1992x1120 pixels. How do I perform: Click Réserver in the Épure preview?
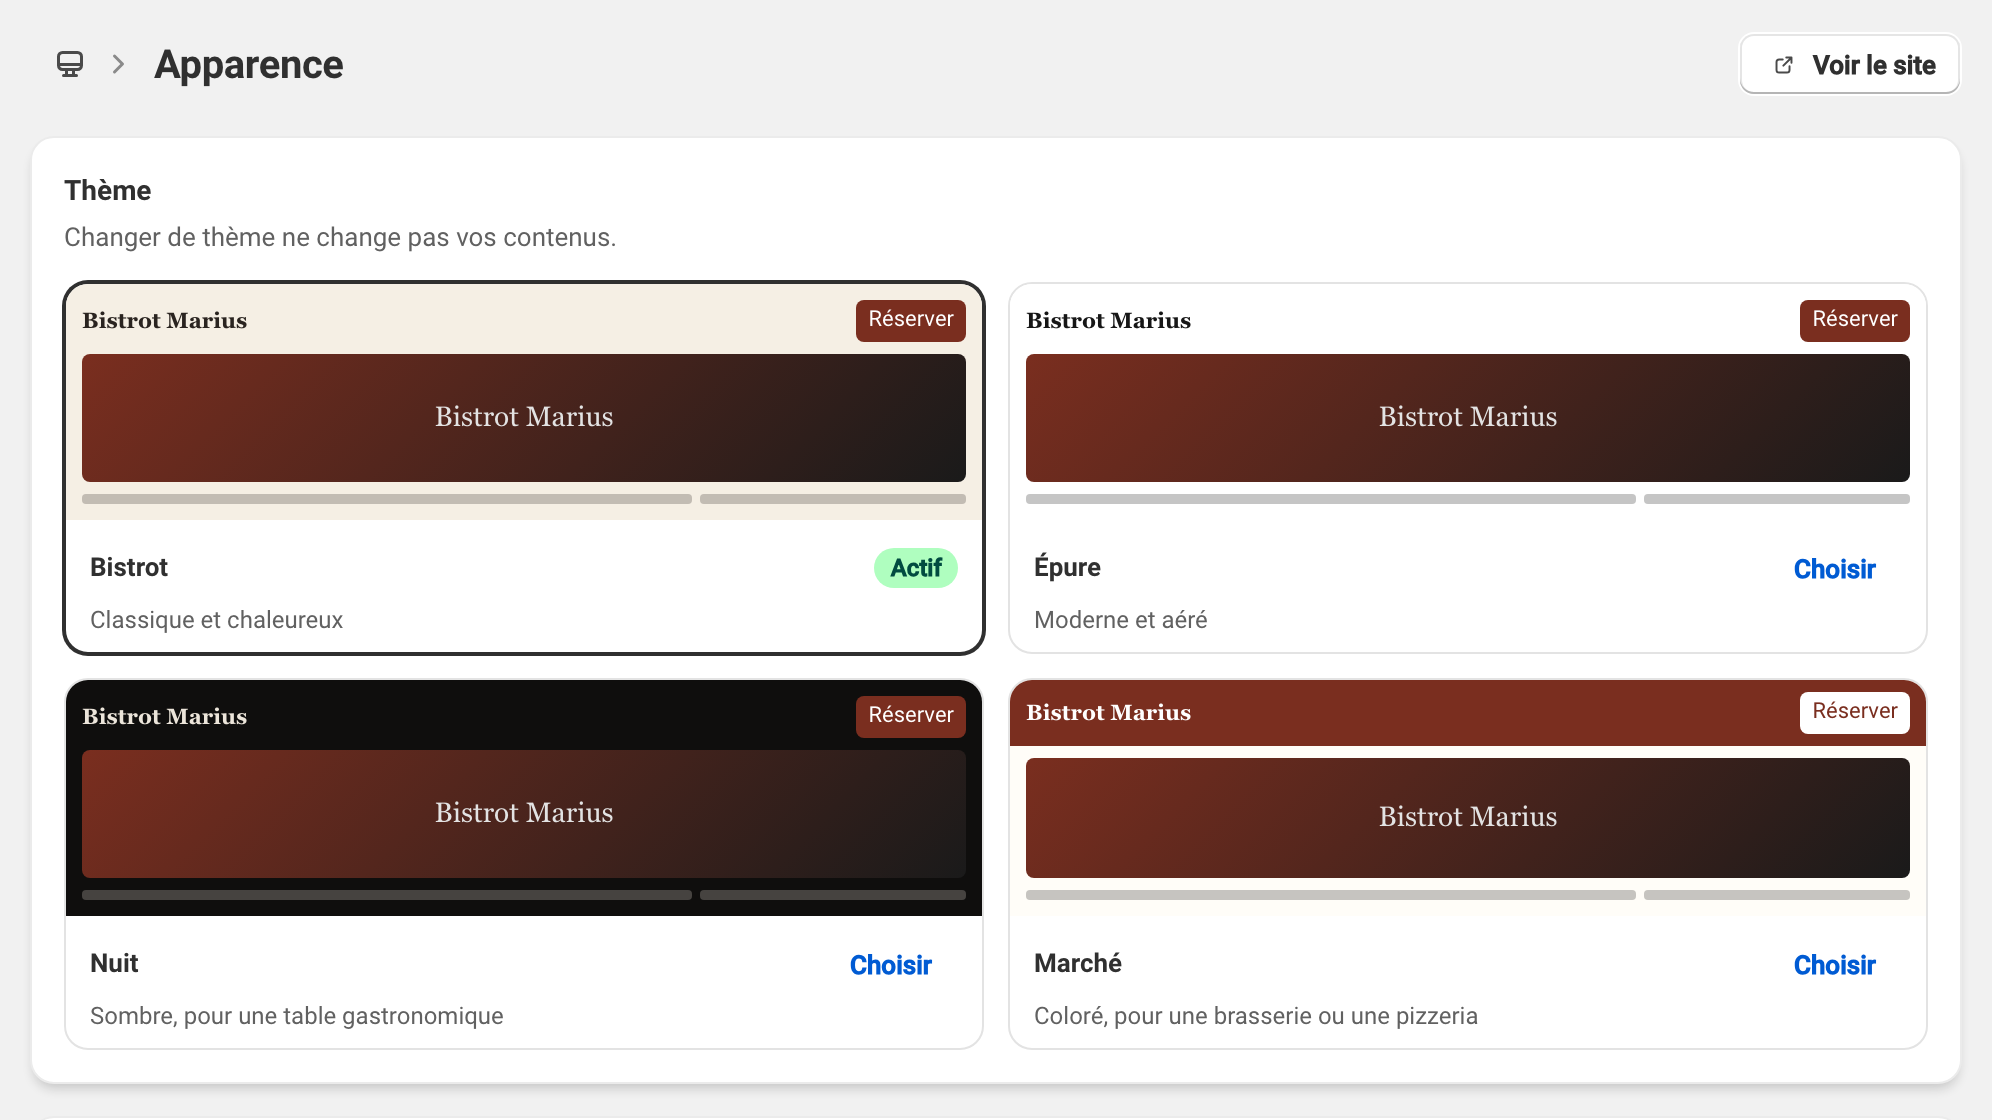1855,320
